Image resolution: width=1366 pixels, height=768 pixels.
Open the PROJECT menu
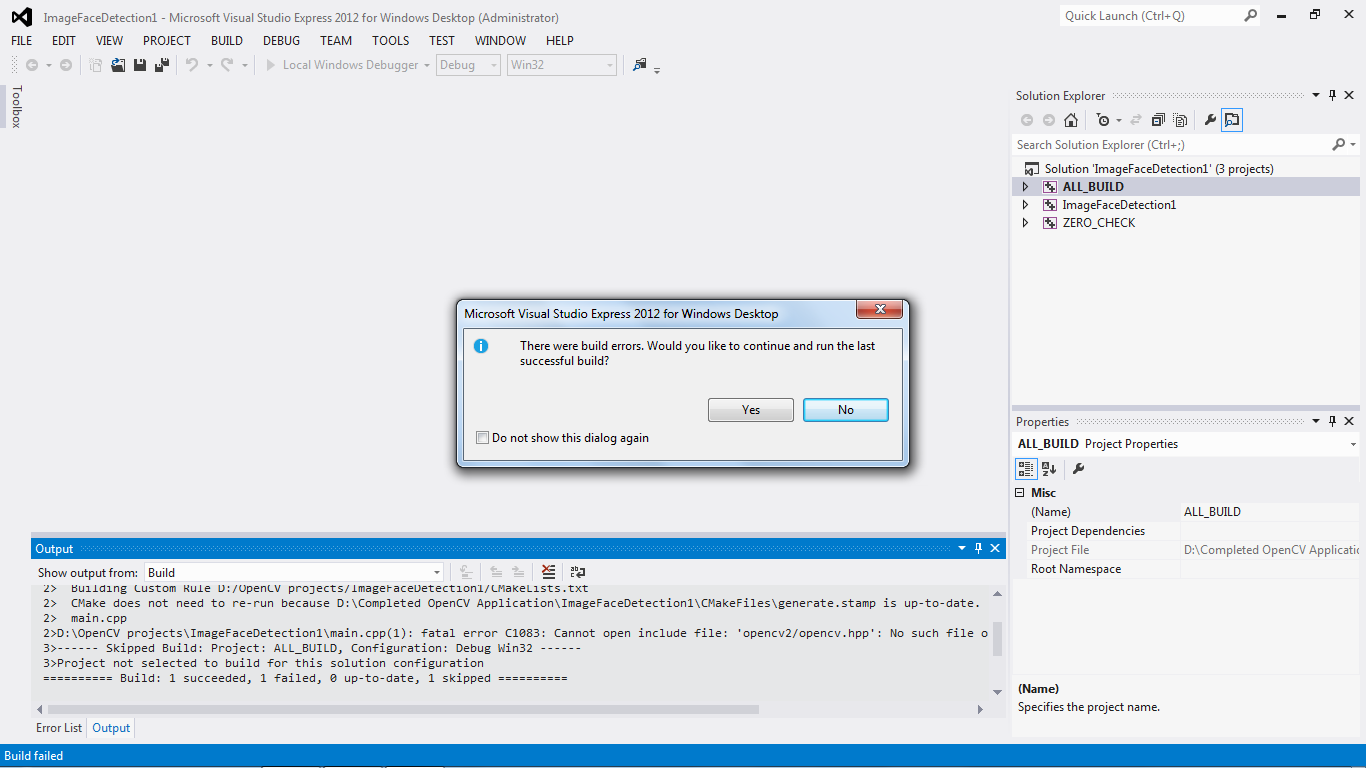point(167,41)
